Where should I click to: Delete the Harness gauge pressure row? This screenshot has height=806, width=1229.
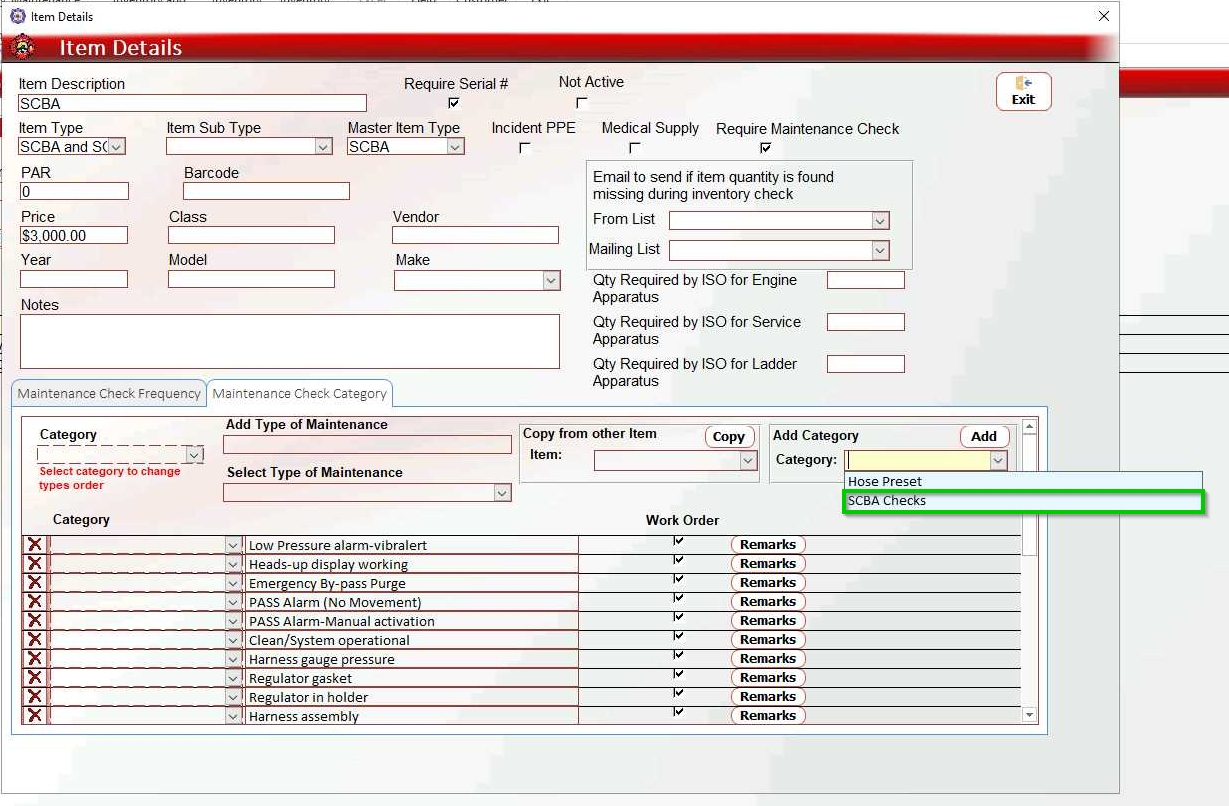pyautogui.click(x=35, y=659)
